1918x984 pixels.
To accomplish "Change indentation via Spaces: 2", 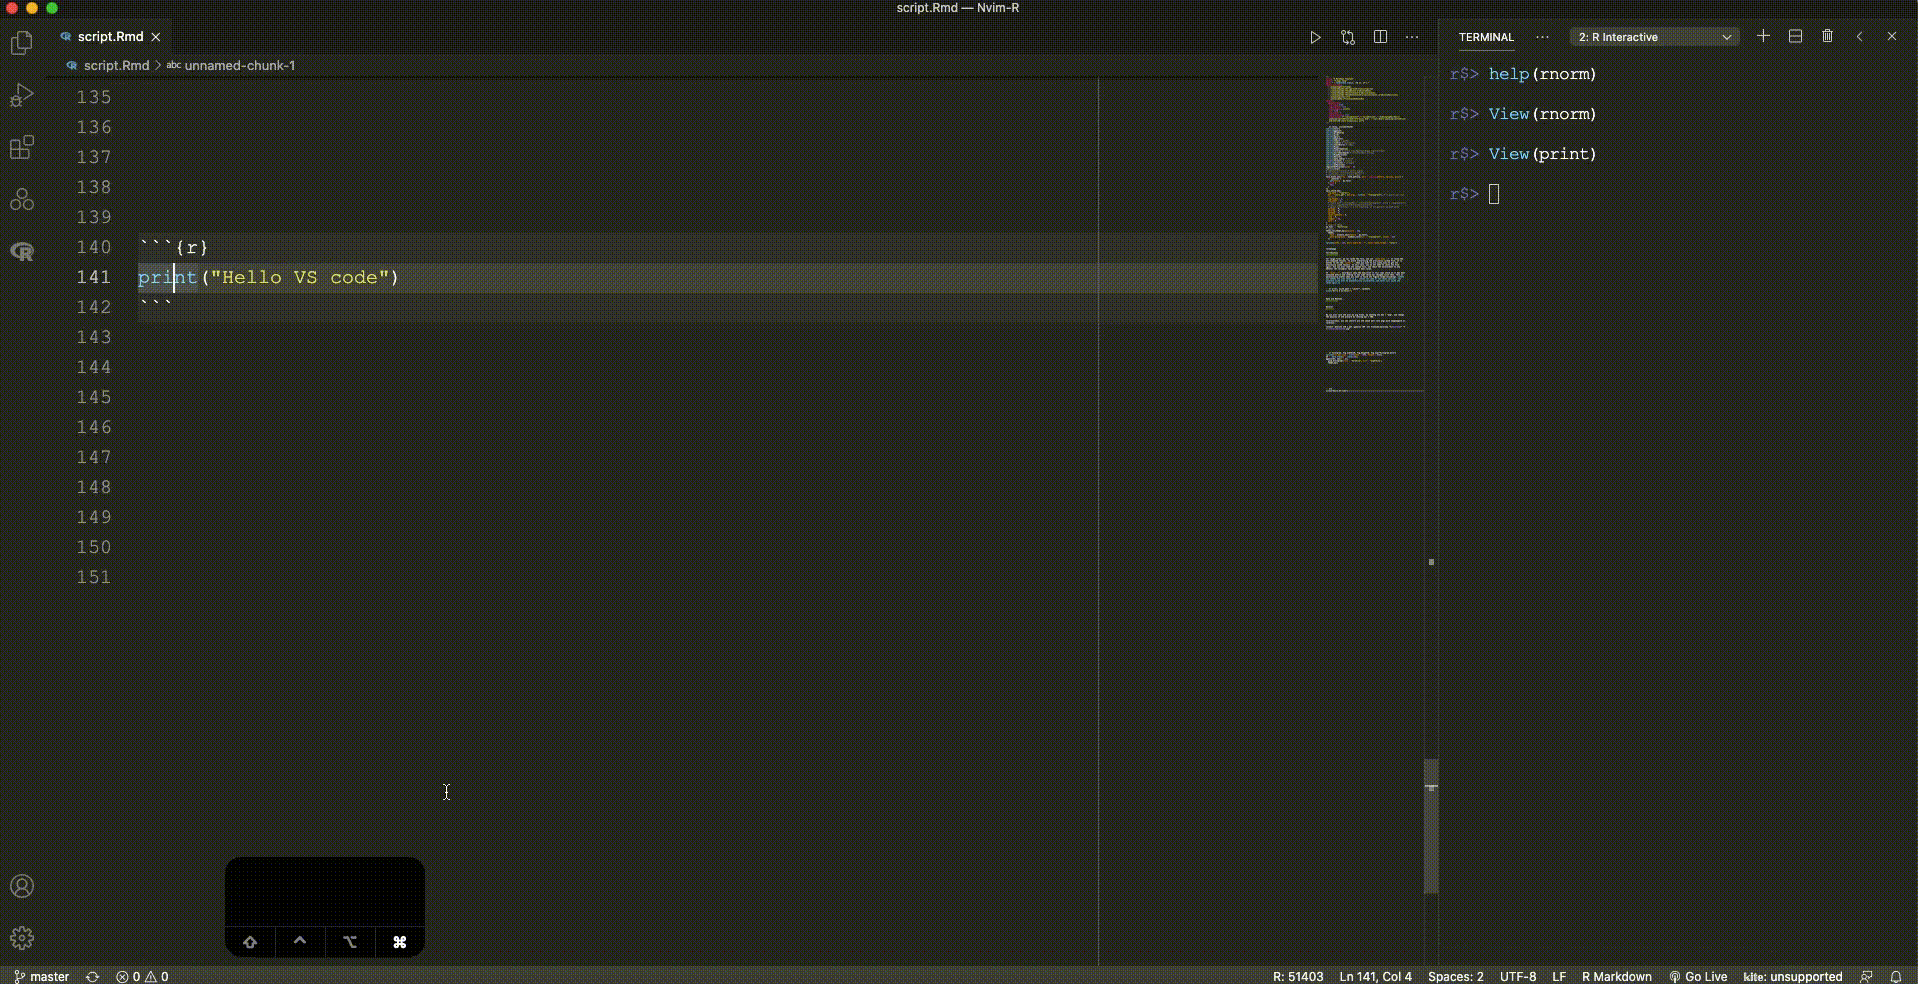I will tap(1455, 976).
